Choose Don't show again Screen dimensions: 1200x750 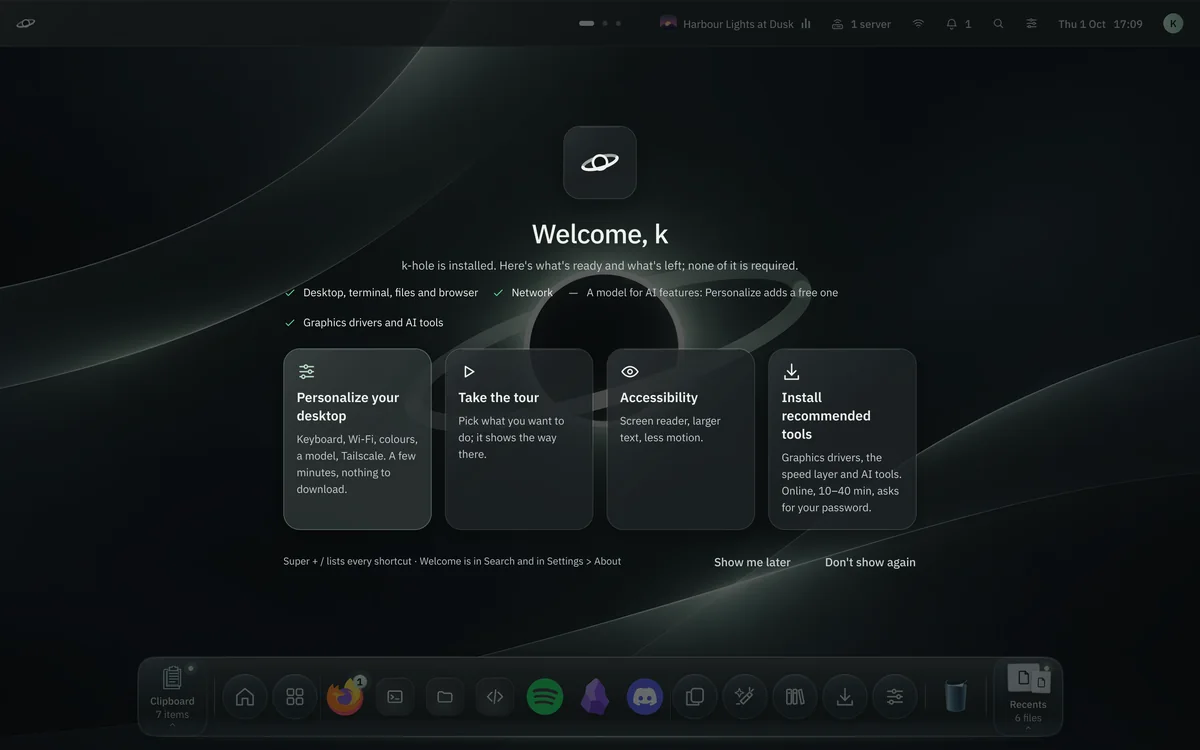point(870,562)
